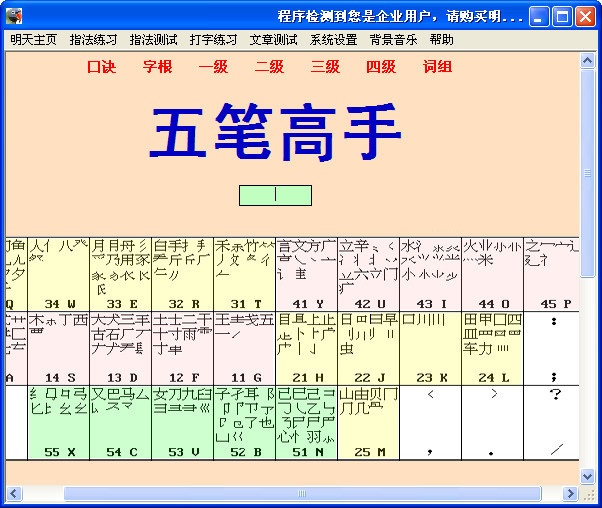Click the comma and less-than key cell
Viewport: 602px width, 508px height.
pyautogui.click(x=430, y=422)
